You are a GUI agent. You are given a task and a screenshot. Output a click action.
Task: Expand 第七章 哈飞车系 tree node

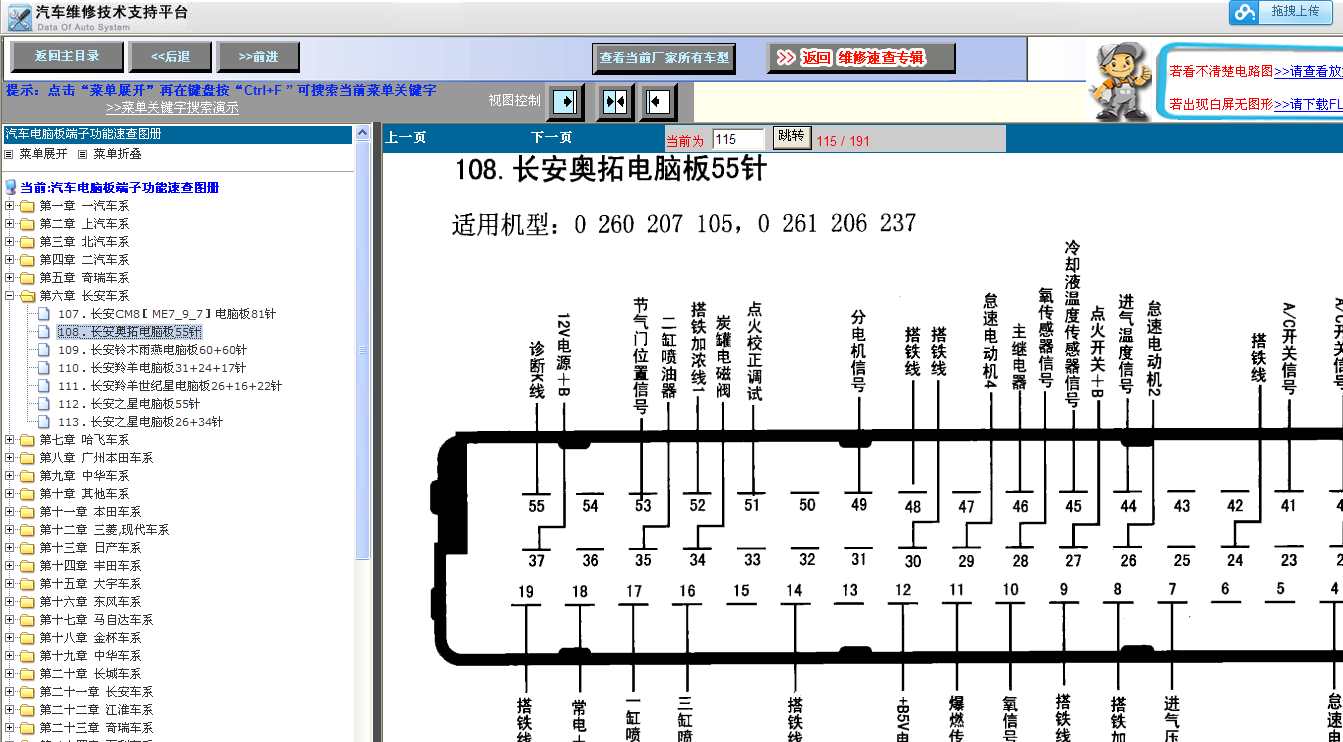(9, 440)
